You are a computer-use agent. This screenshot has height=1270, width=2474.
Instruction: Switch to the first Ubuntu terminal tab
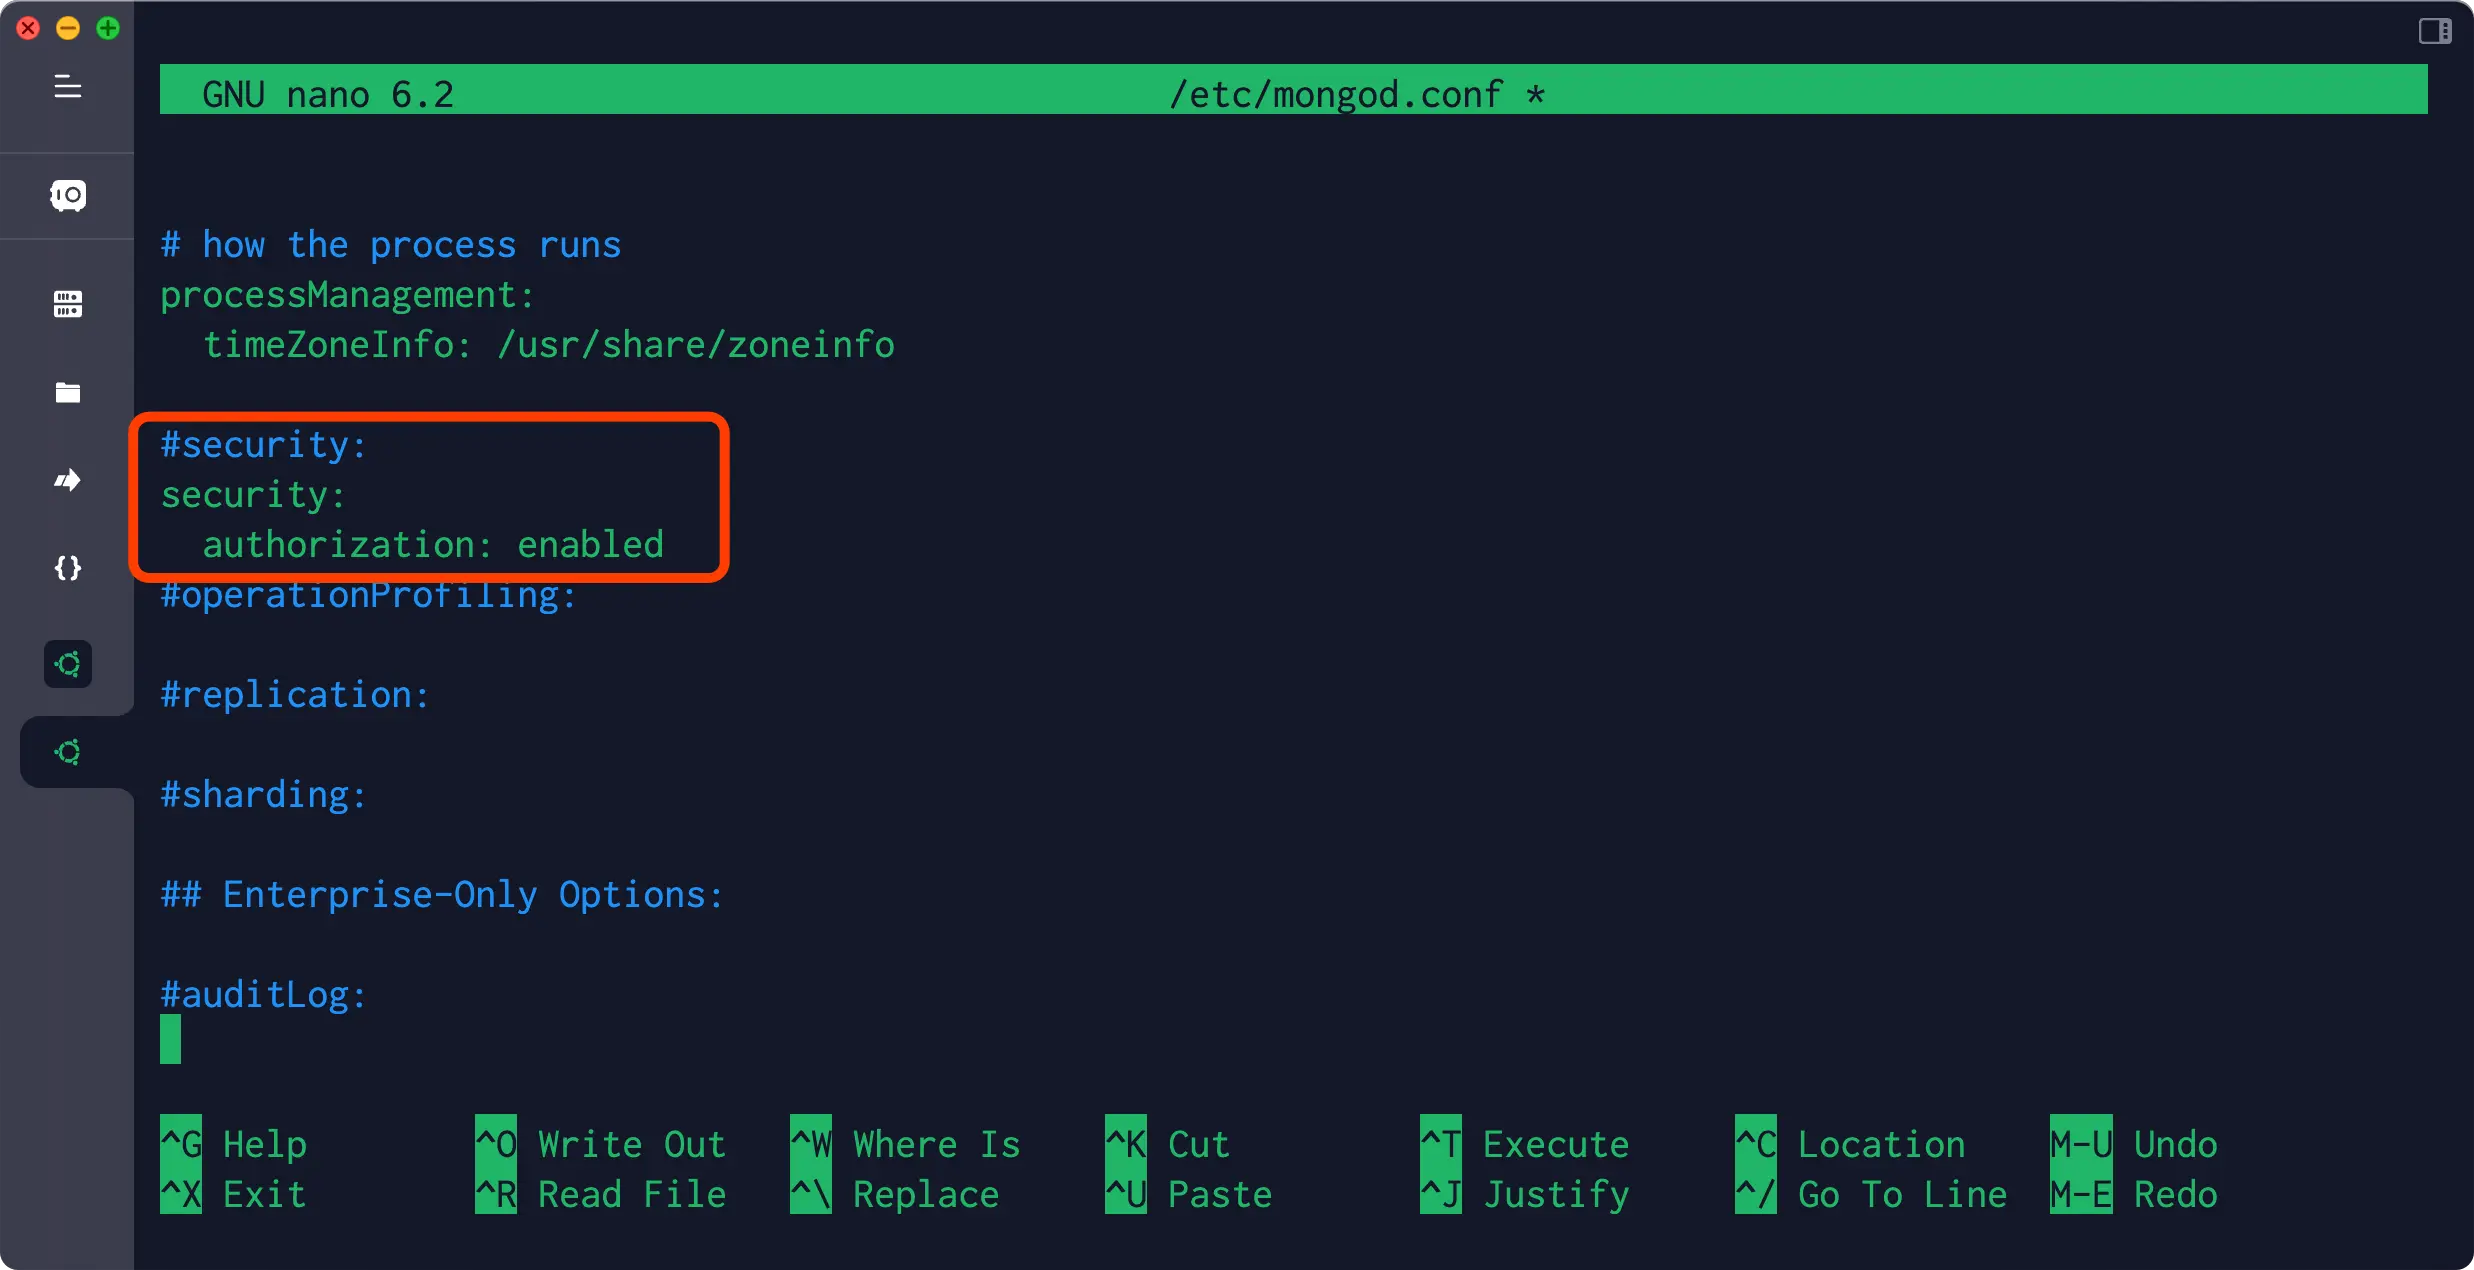pos(67,664)
